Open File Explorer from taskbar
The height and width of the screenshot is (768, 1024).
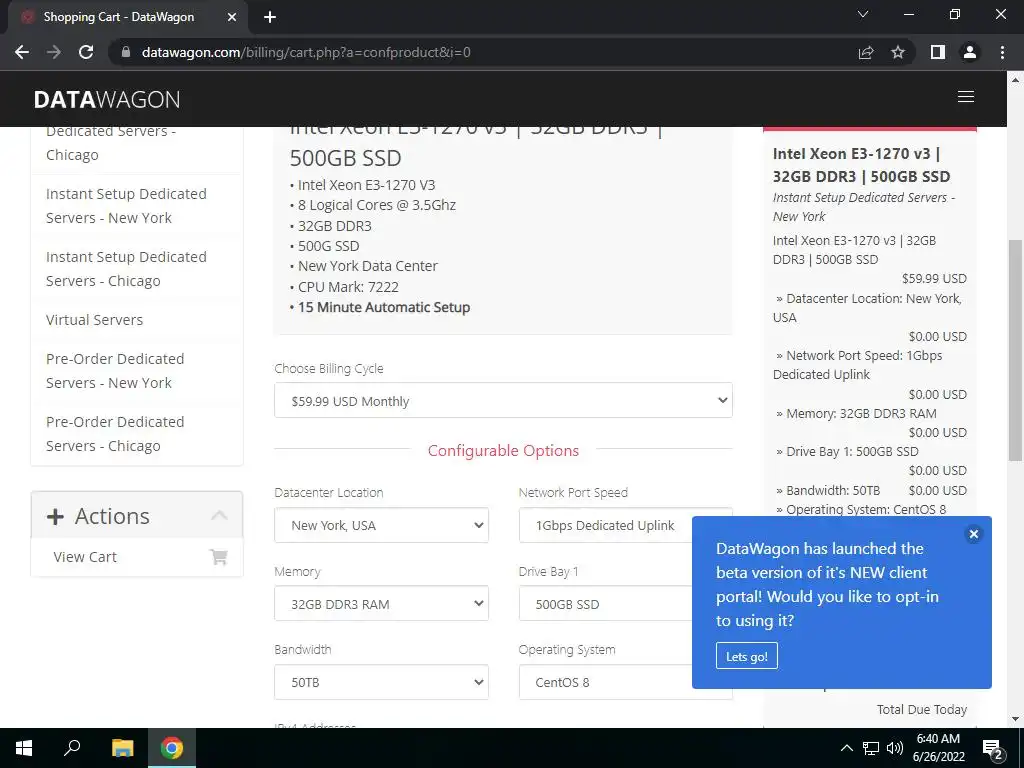pyautogui.click(x=122, y=748)
